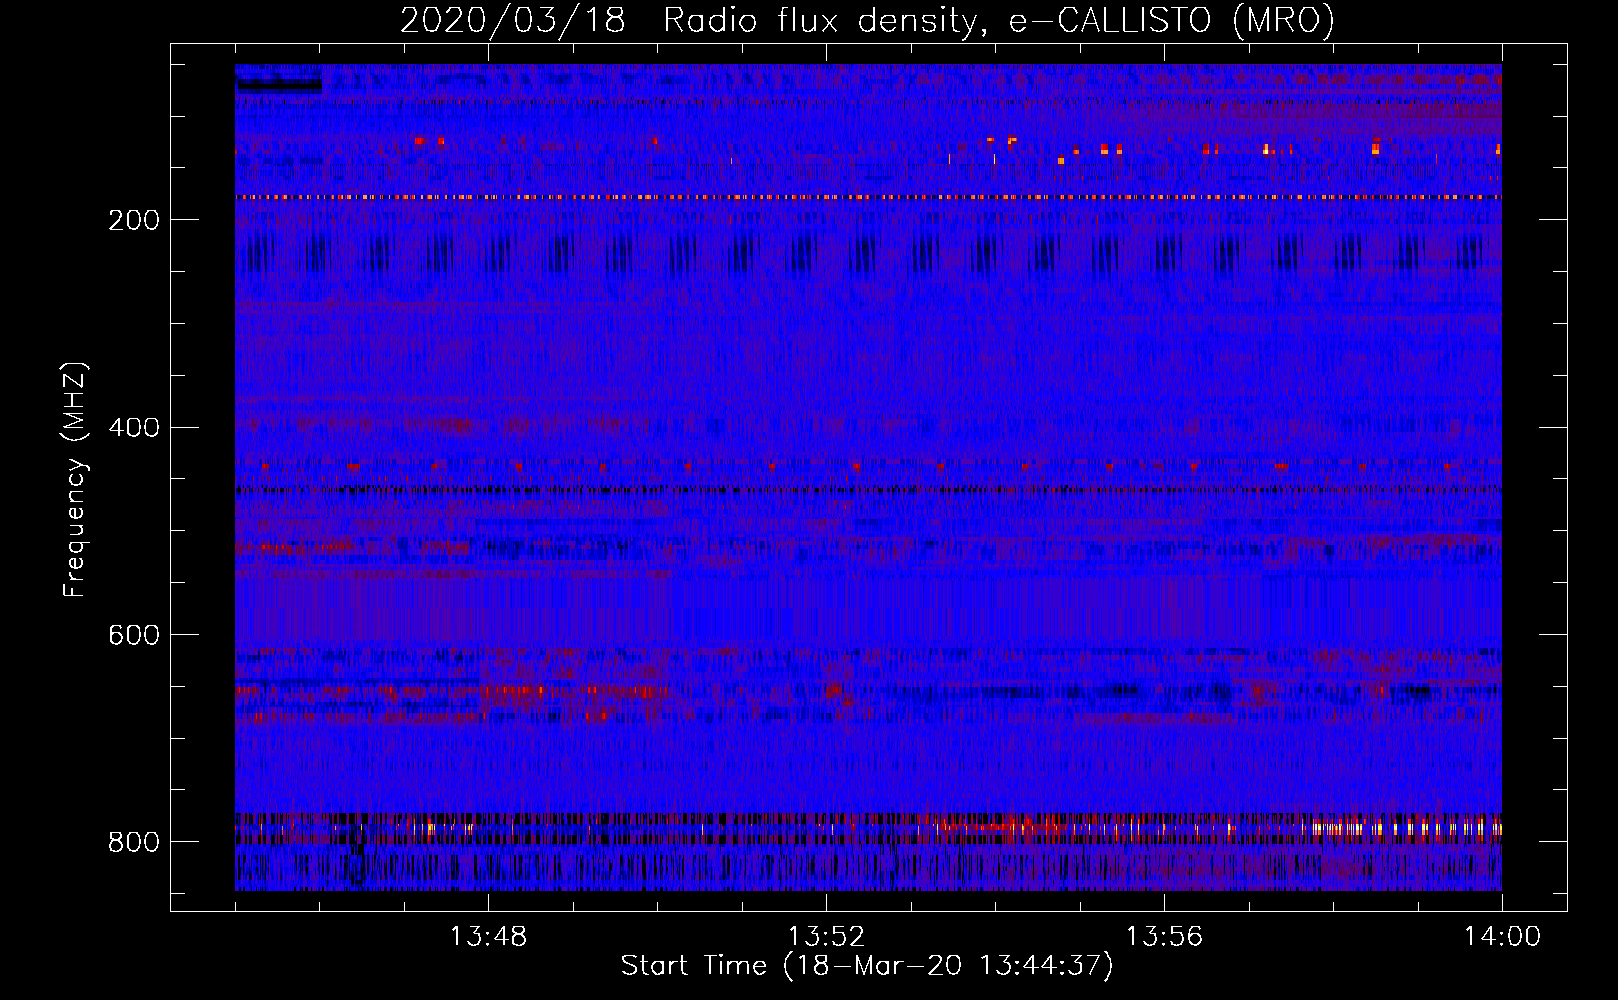
Task: Click the 800 frequency tick label
Action: click(134, 842)
